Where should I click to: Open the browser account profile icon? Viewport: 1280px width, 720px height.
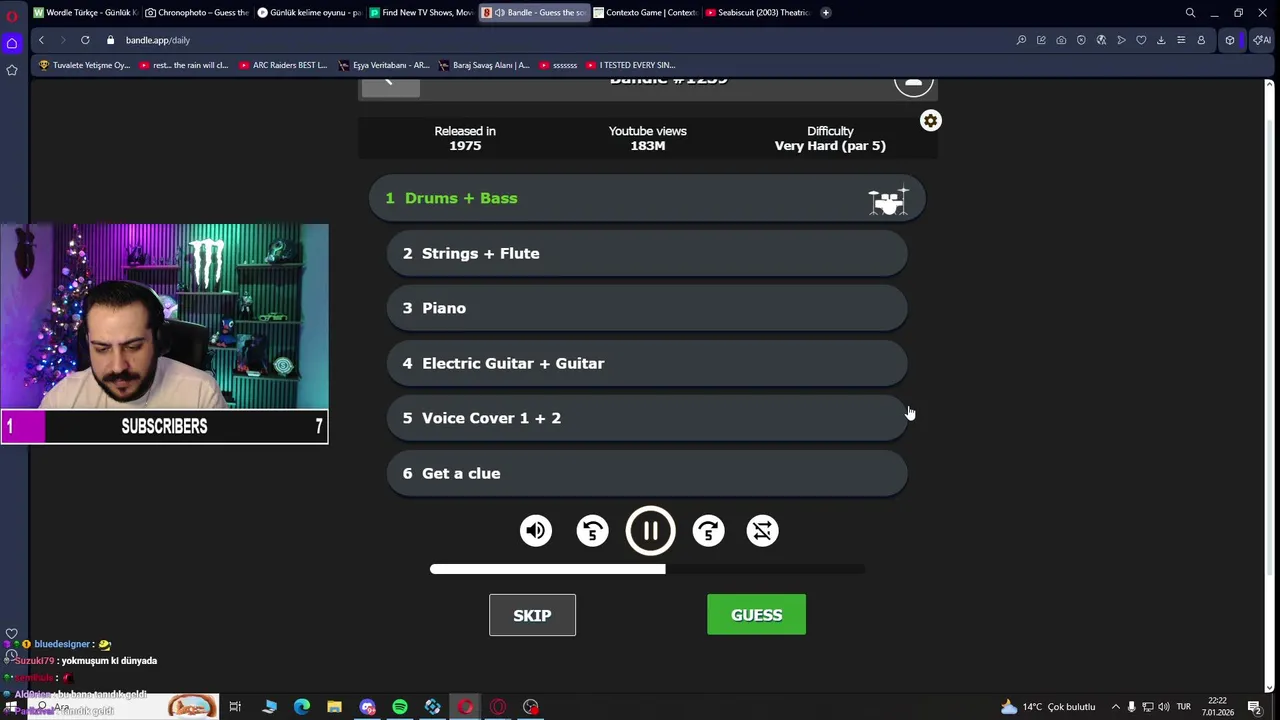coord(1201,40)
